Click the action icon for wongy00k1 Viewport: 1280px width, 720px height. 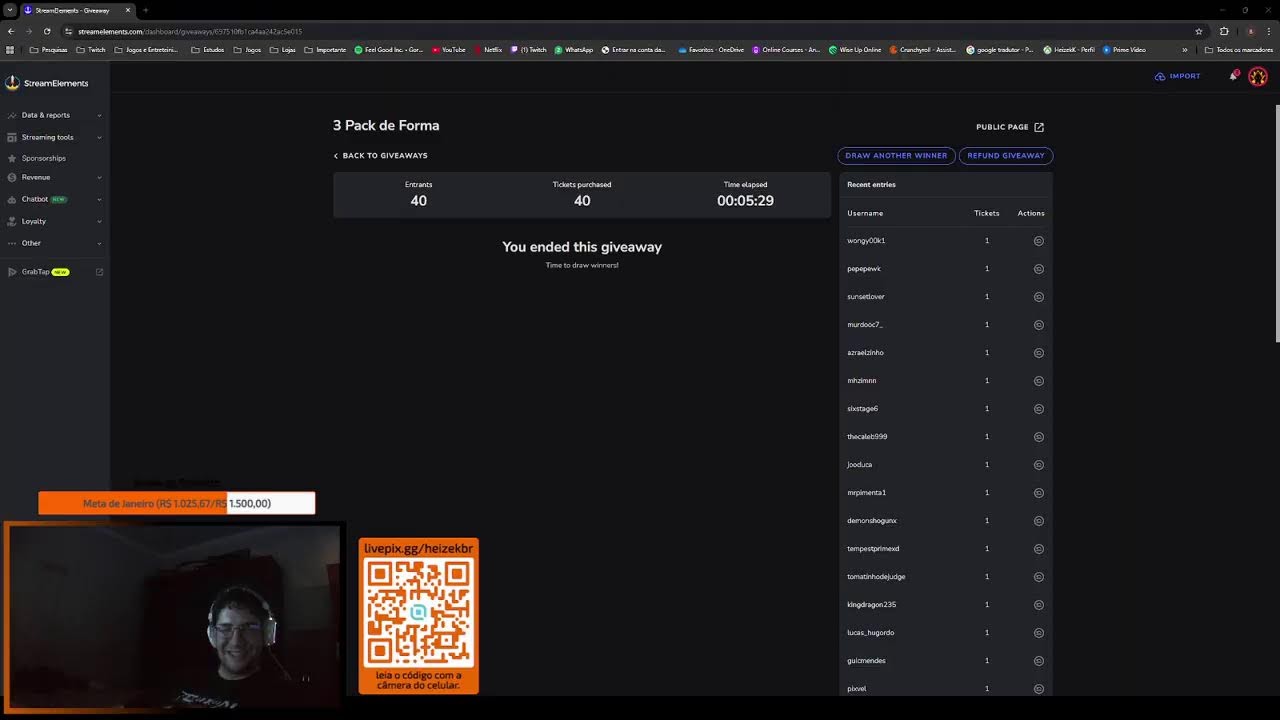[1038, 241]
